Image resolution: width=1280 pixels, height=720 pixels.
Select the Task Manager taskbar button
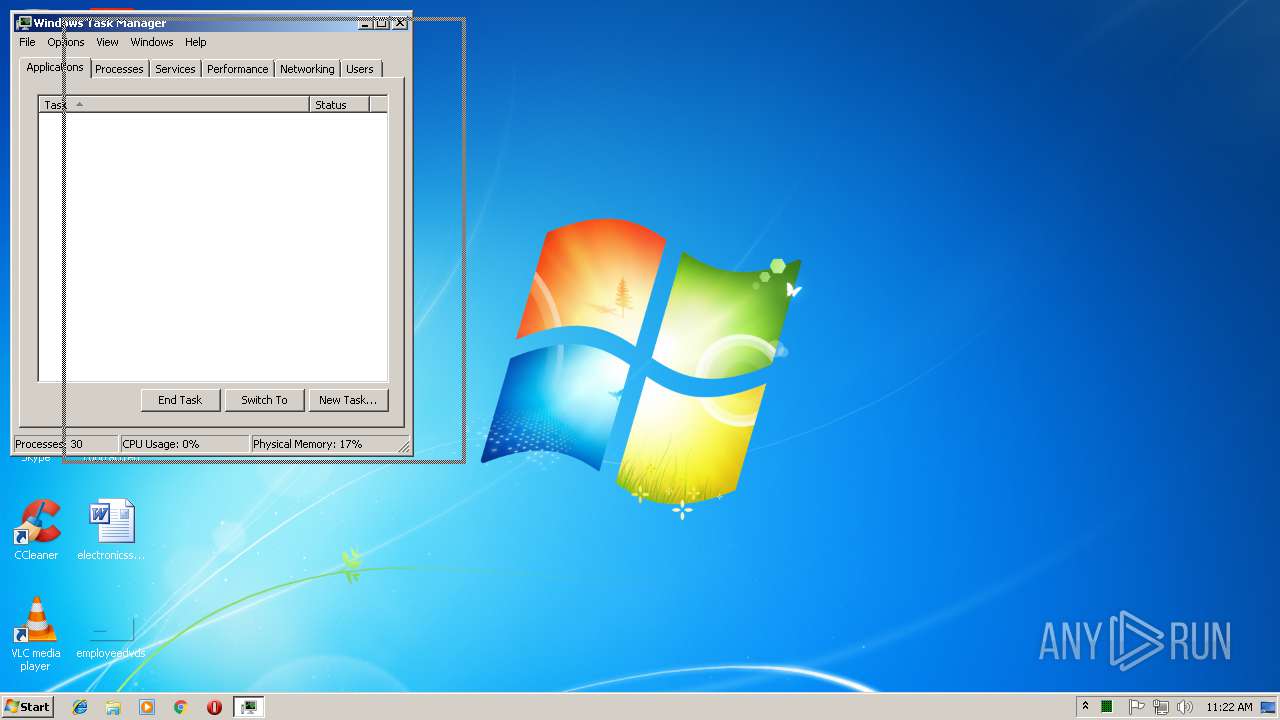pos(249,707)
